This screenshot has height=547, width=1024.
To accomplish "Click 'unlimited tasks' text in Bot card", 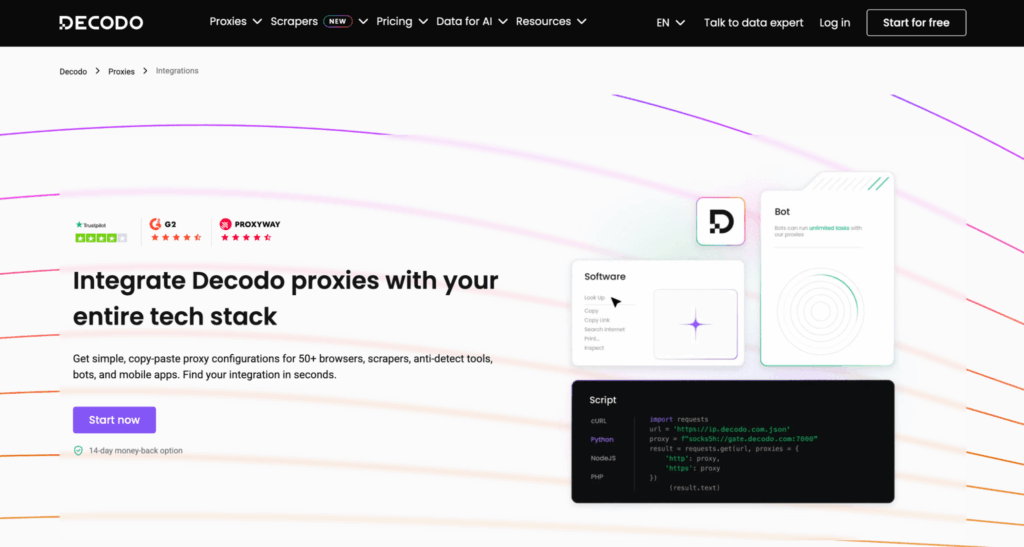I will [829, 228].
